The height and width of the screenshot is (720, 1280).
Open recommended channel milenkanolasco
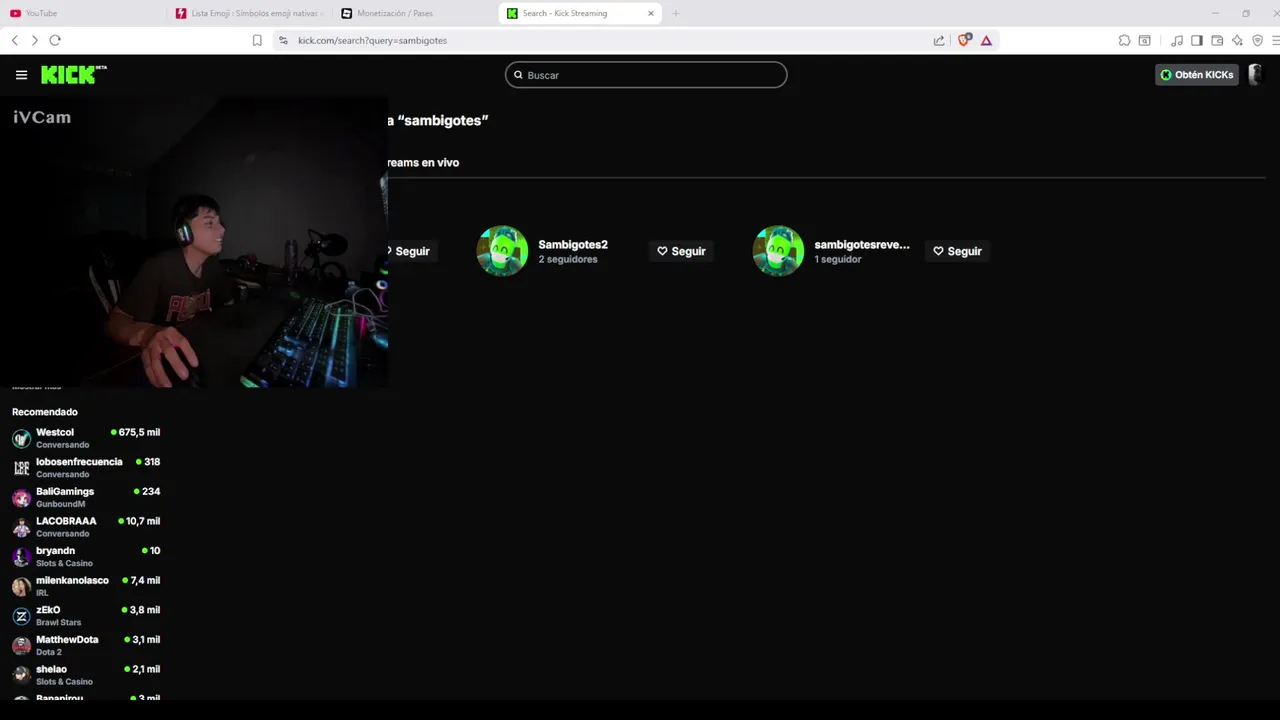[x=86, y=586]
